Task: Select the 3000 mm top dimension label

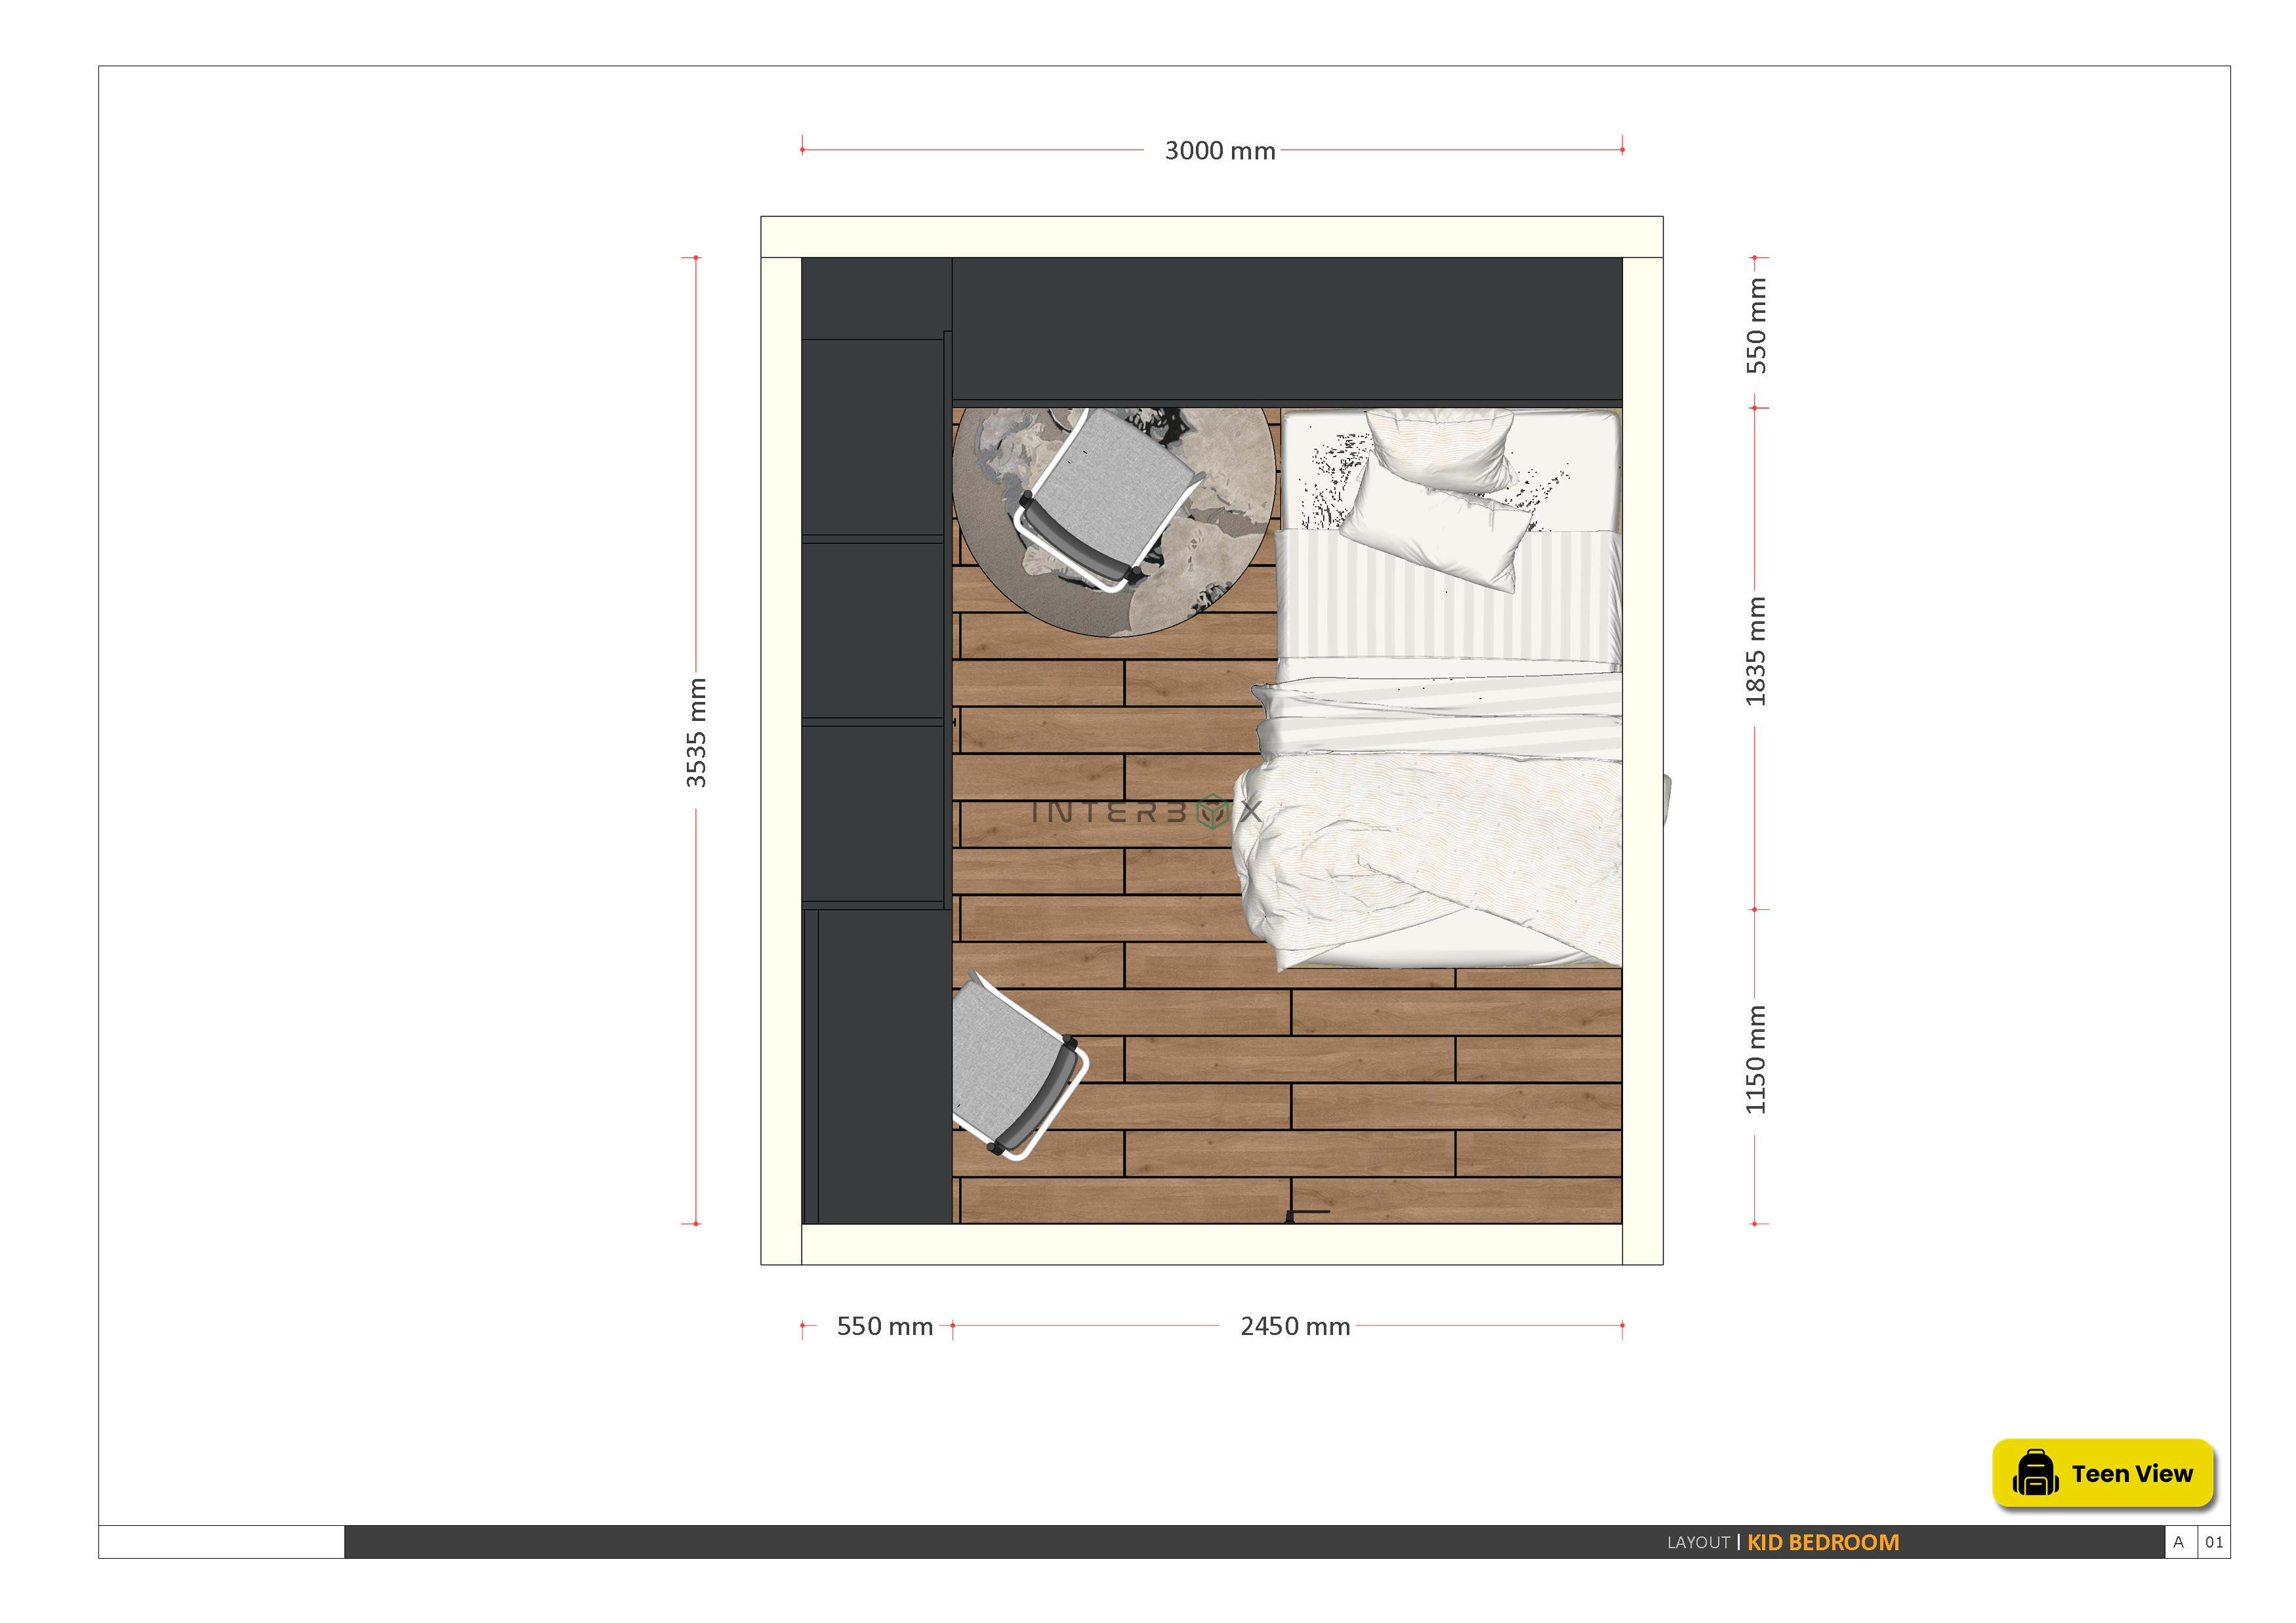Action: point(1220,151)
